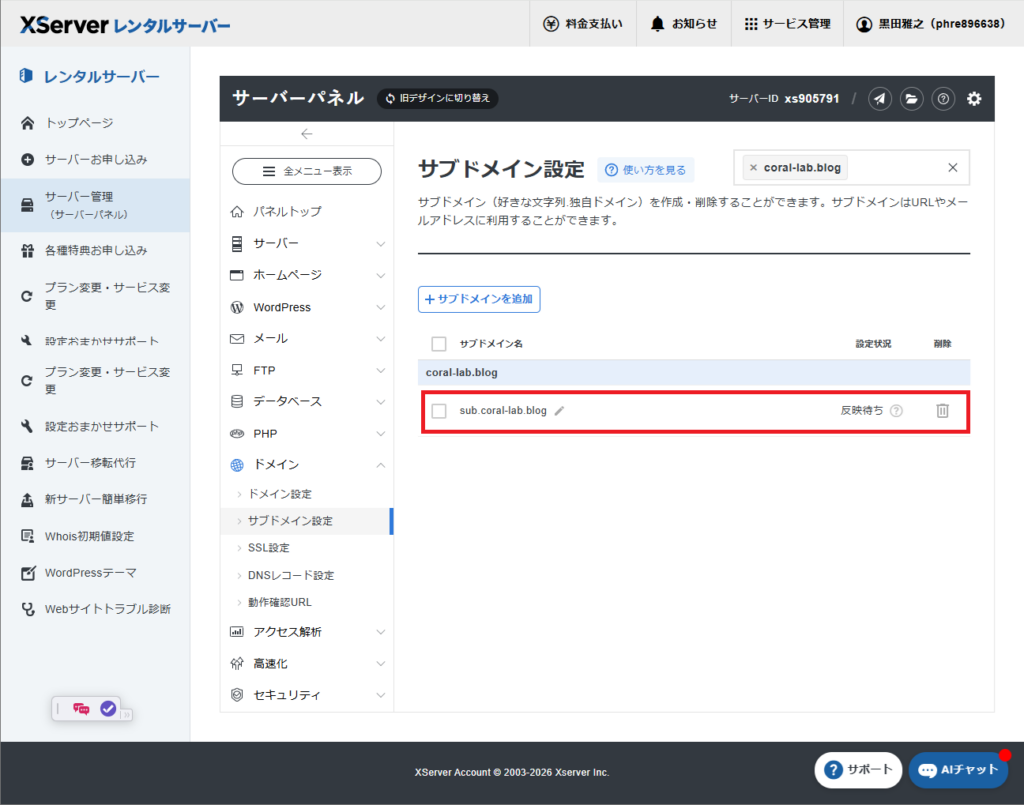Switch to the old design via 旧デザインに切り替え
Image resolution: width=1024 pixels, height=805 pixels.
click(437, 99)
